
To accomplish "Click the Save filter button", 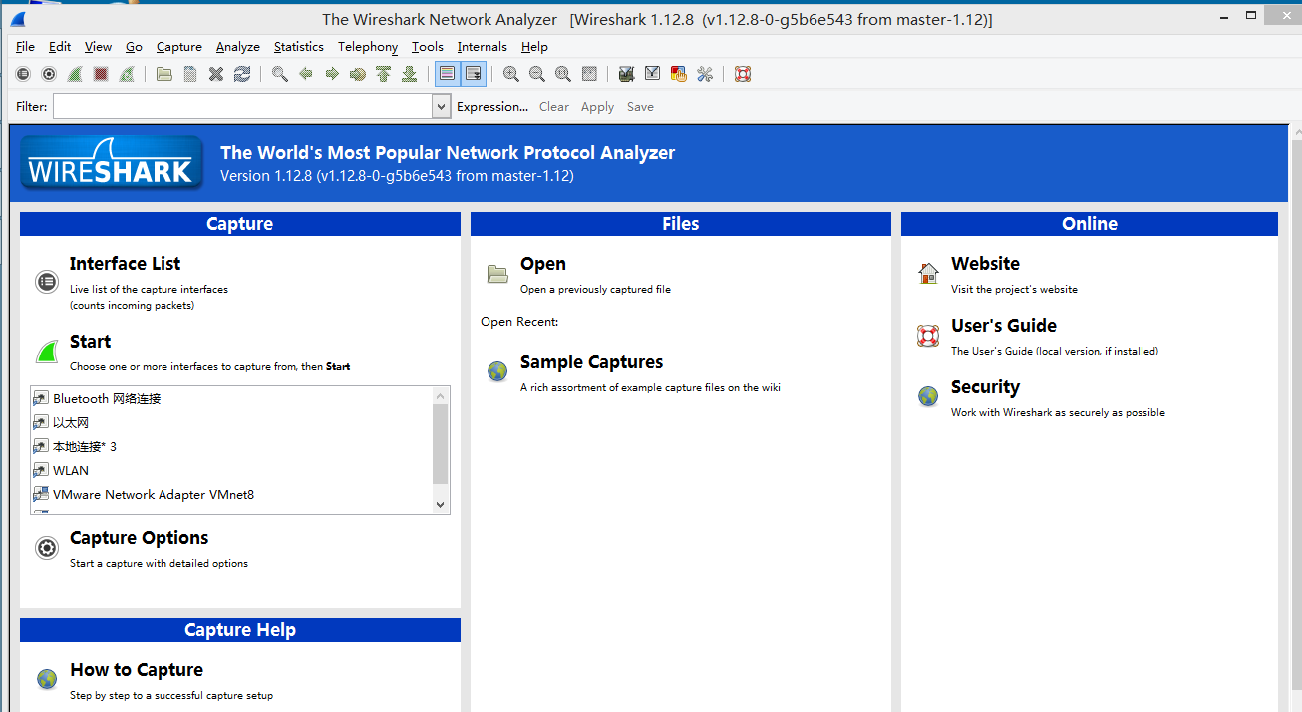I will [640, 107].
